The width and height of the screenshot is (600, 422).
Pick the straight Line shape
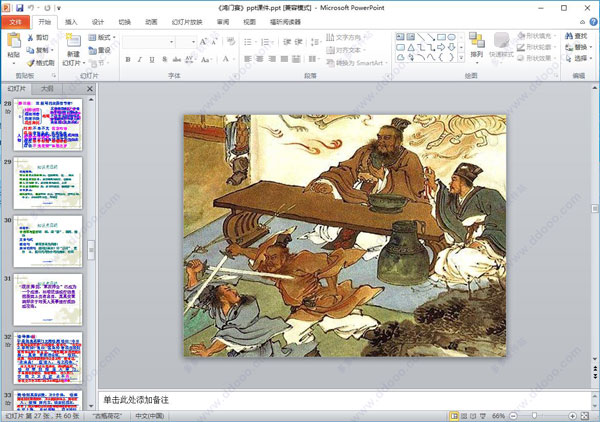[421, 37]
